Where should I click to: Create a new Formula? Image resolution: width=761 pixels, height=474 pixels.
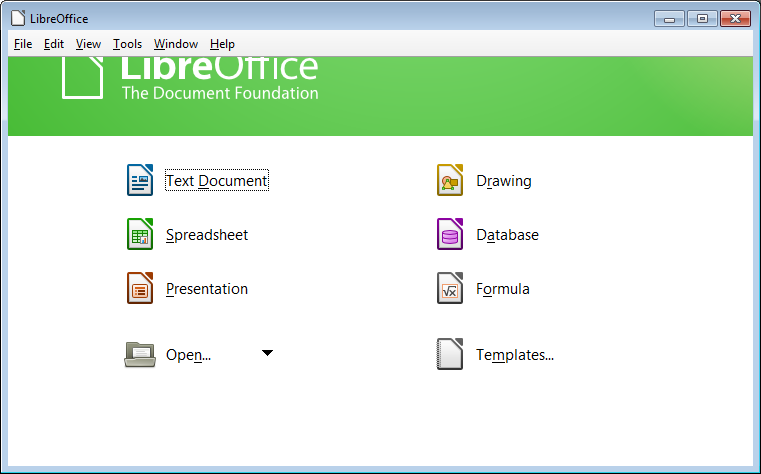coord(502,289)
